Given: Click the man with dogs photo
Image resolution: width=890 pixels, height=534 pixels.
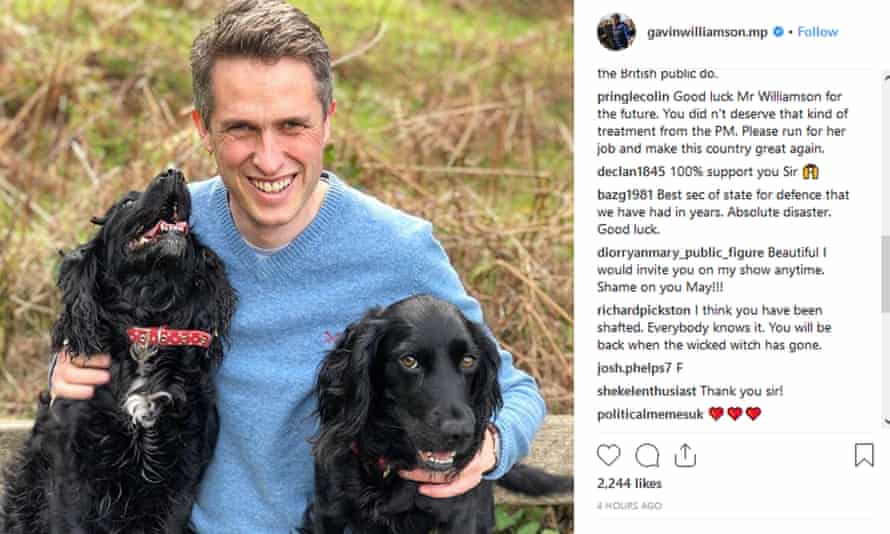Looking at the screenshot, I should pos(287,267).
